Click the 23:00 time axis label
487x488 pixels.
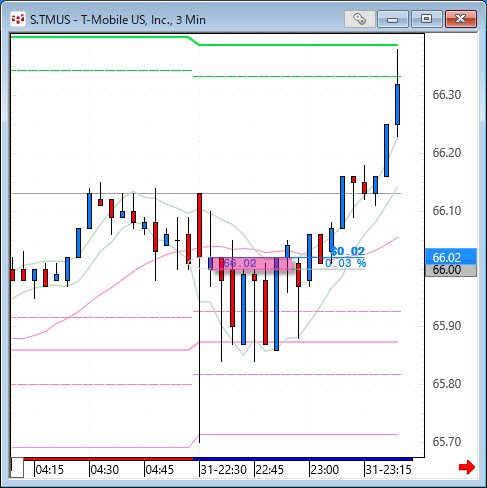click(x=325, y=470)
